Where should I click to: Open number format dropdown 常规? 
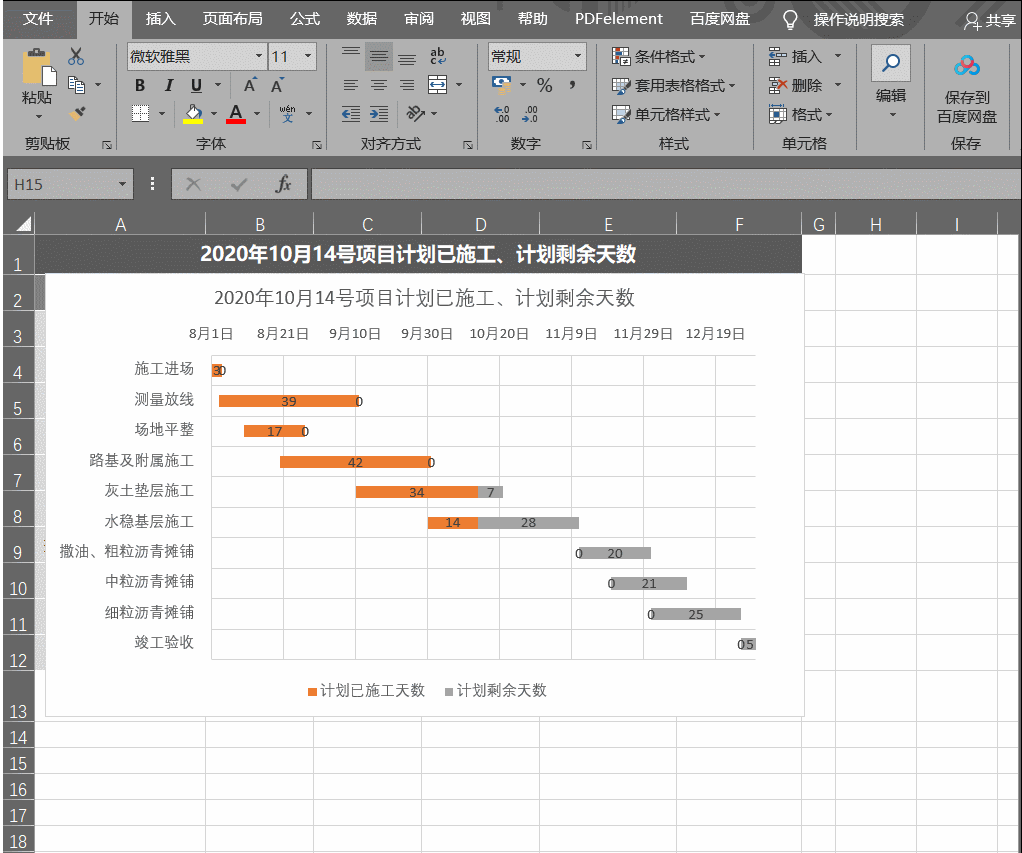tap(577, 56)
